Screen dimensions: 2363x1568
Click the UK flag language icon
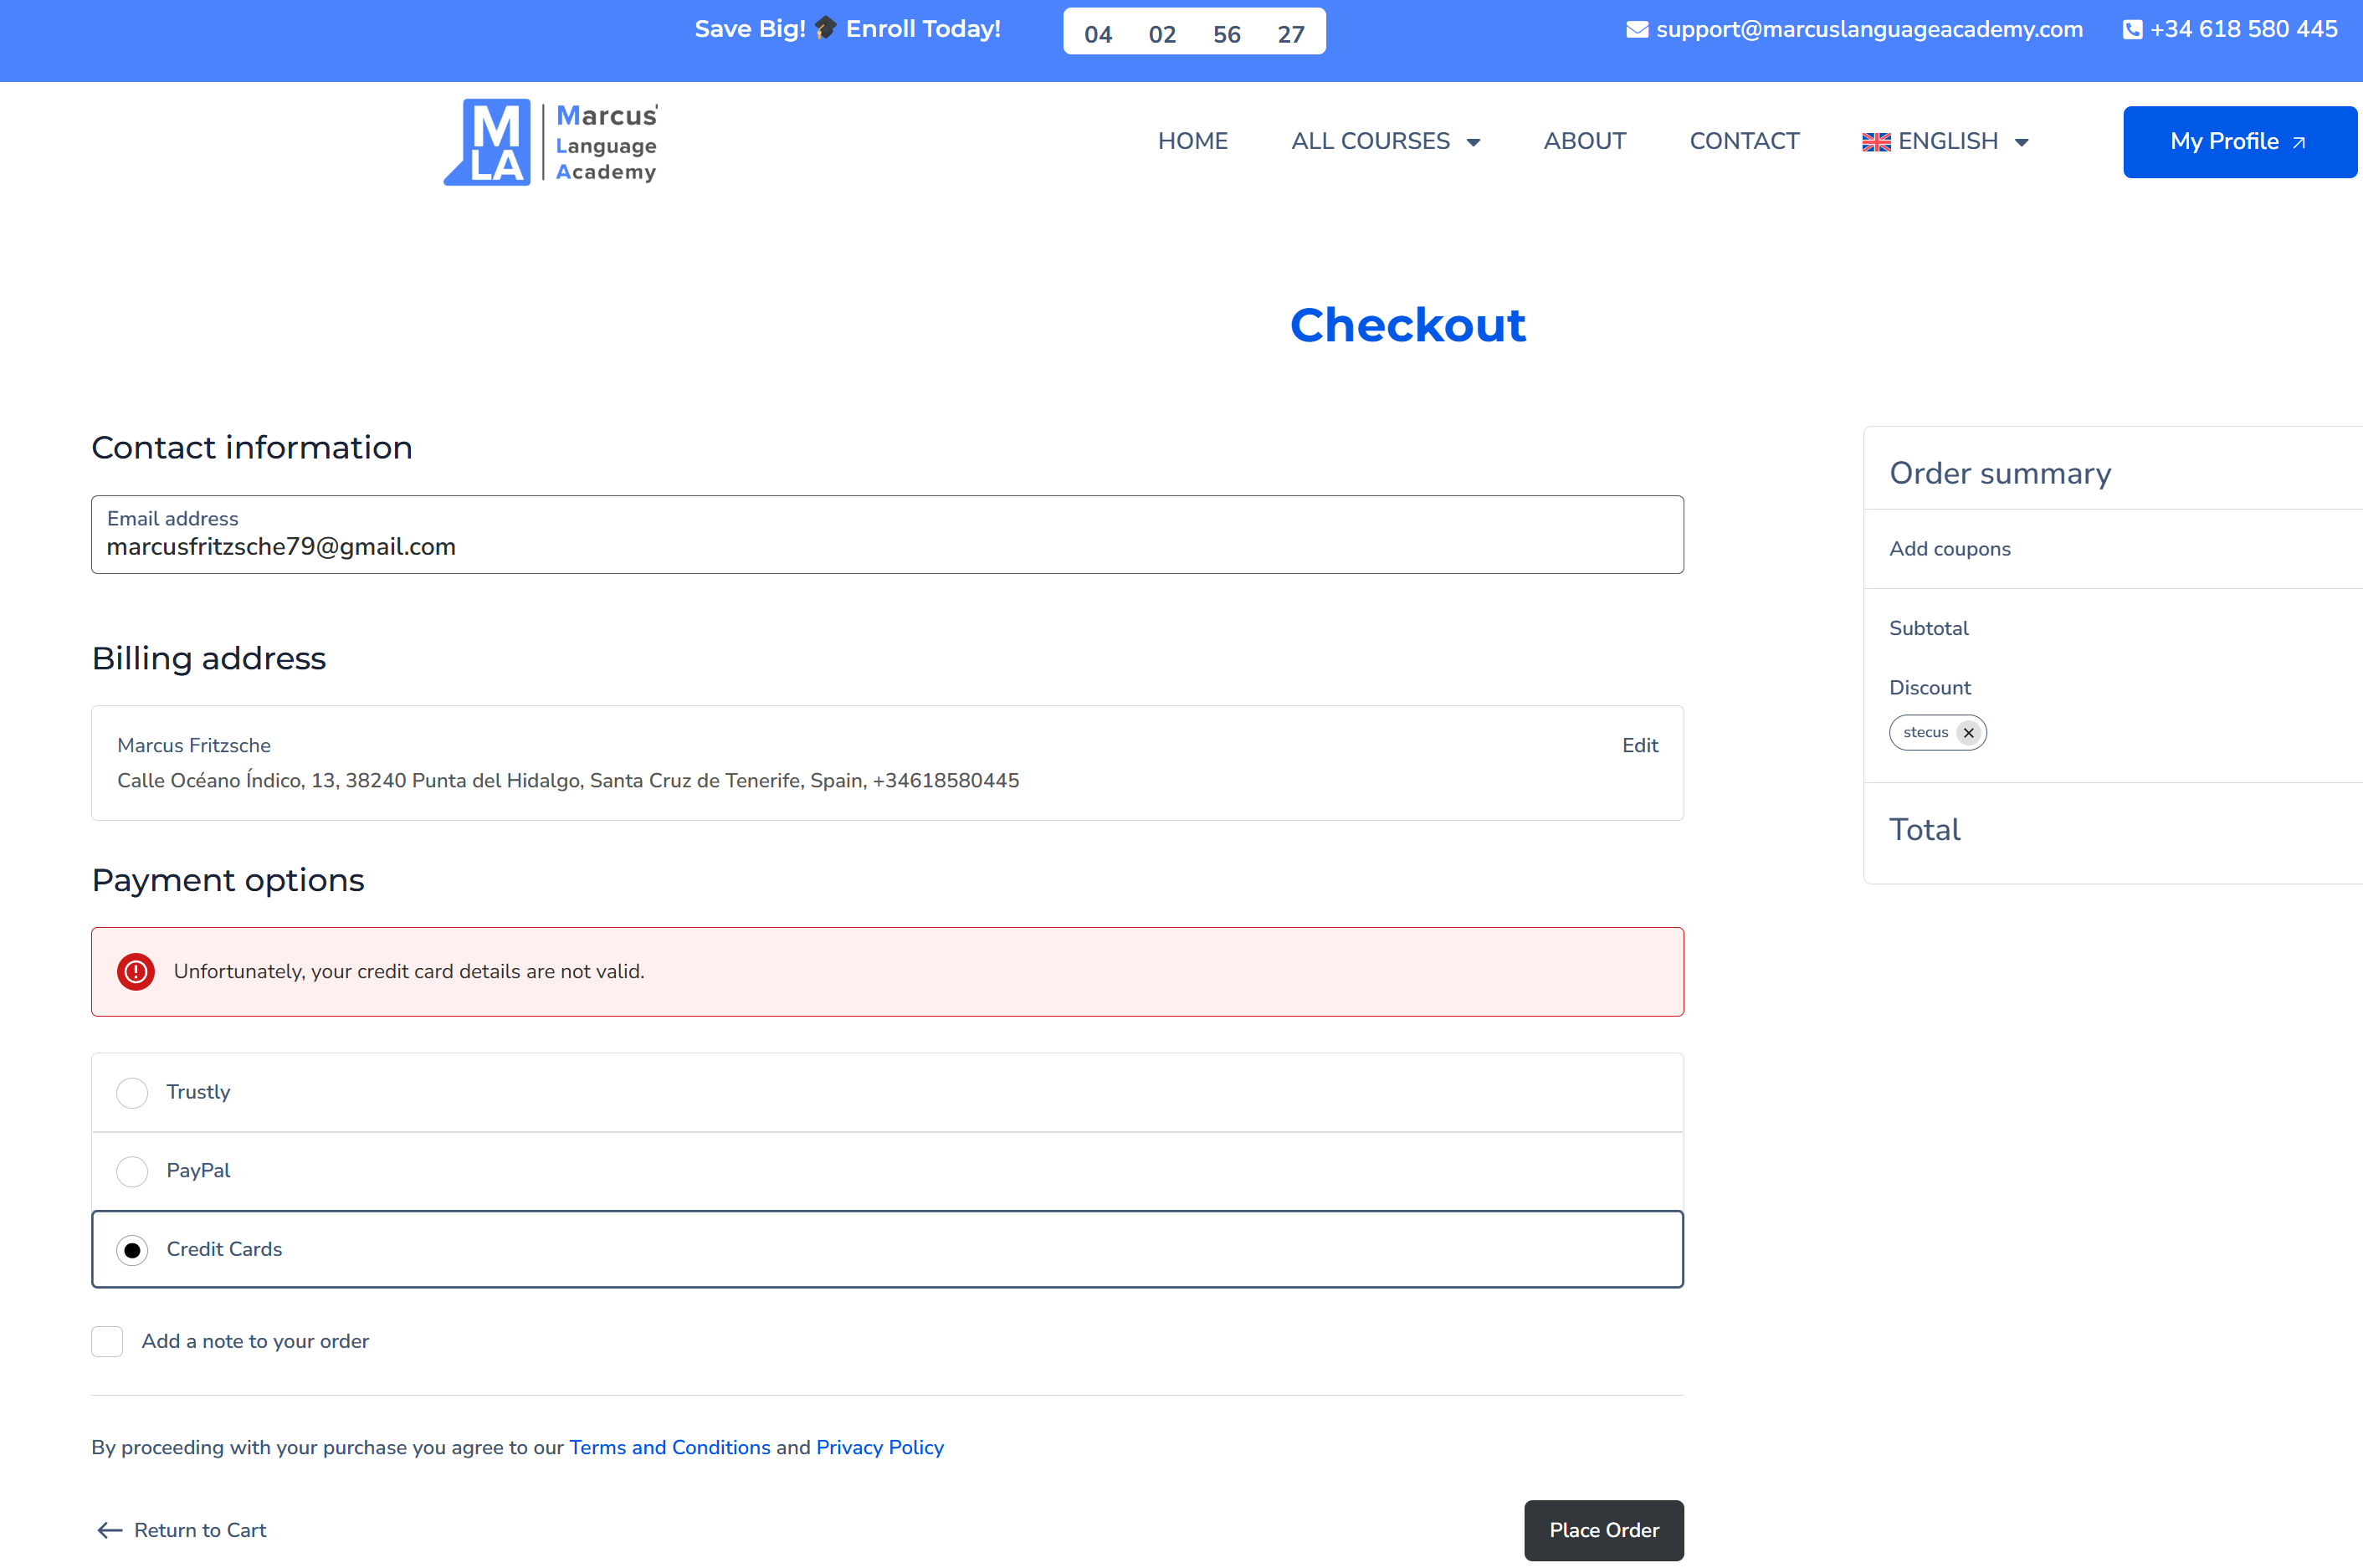point(1876,142)
